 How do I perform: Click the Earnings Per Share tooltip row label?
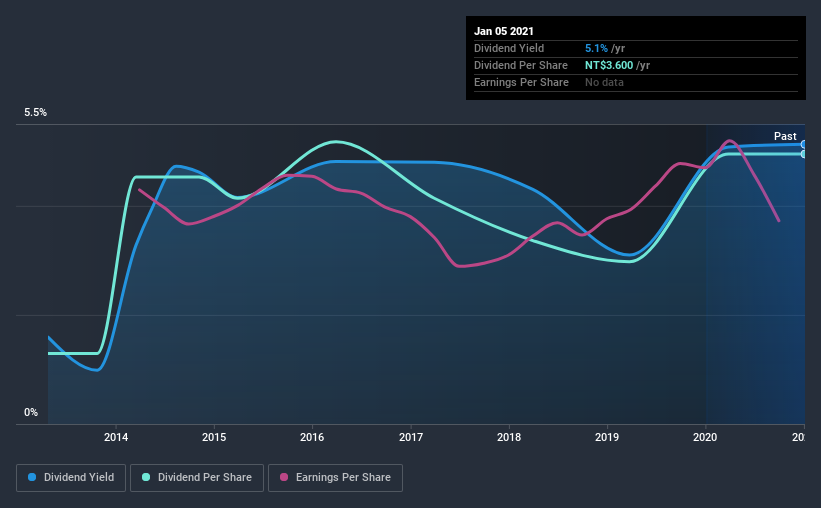521,82
